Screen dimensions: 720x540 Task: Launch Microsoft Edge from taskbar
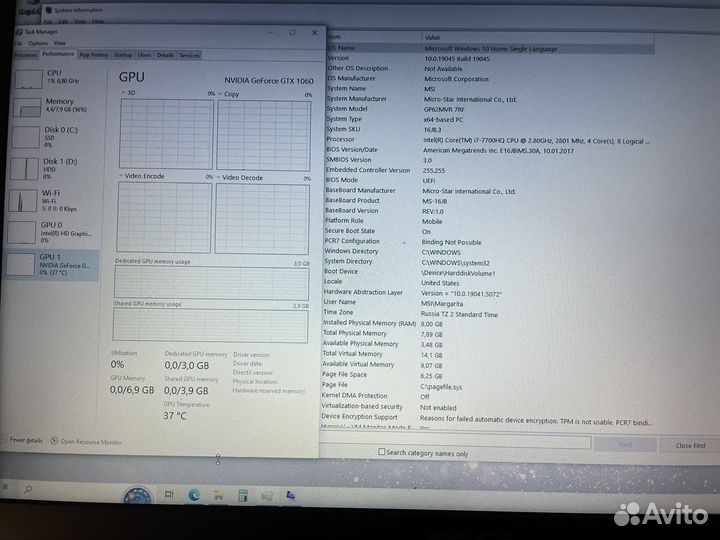pyautogui.click(x=194, y=495)
